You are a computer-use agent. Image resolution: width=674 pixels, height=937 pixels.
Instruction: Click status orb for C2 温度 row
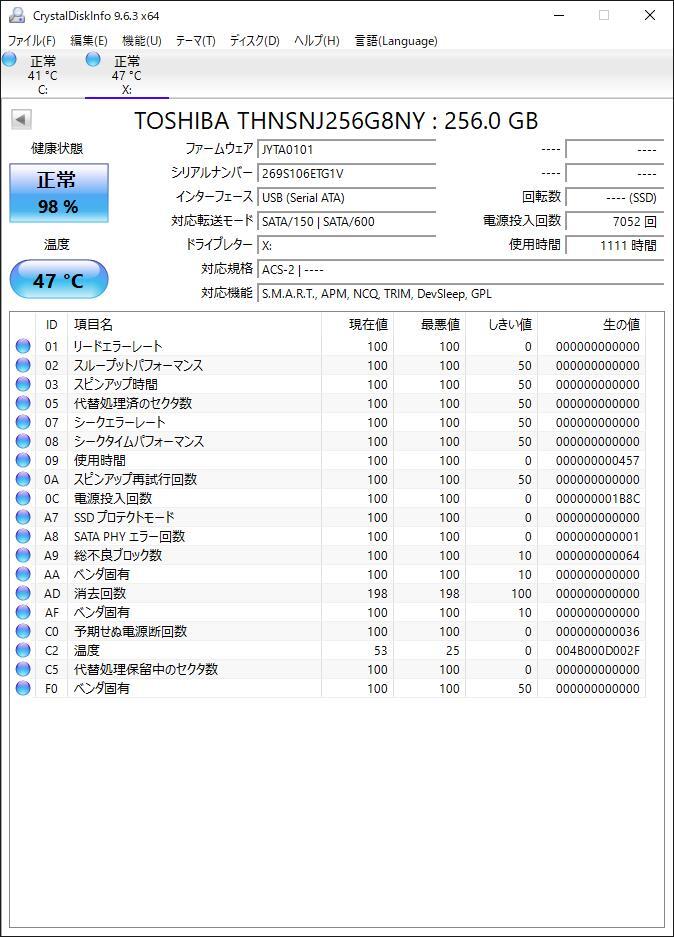pyautogui.click(x=23, y=650)
